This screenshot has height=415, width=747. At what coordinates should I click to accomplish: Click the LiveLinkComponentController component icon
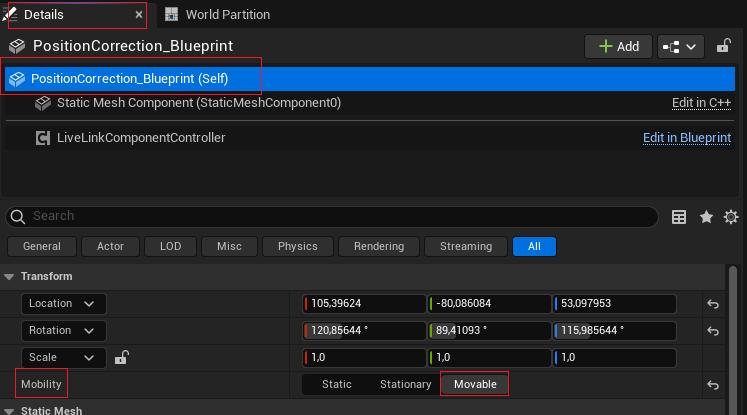tap(43, 138)
